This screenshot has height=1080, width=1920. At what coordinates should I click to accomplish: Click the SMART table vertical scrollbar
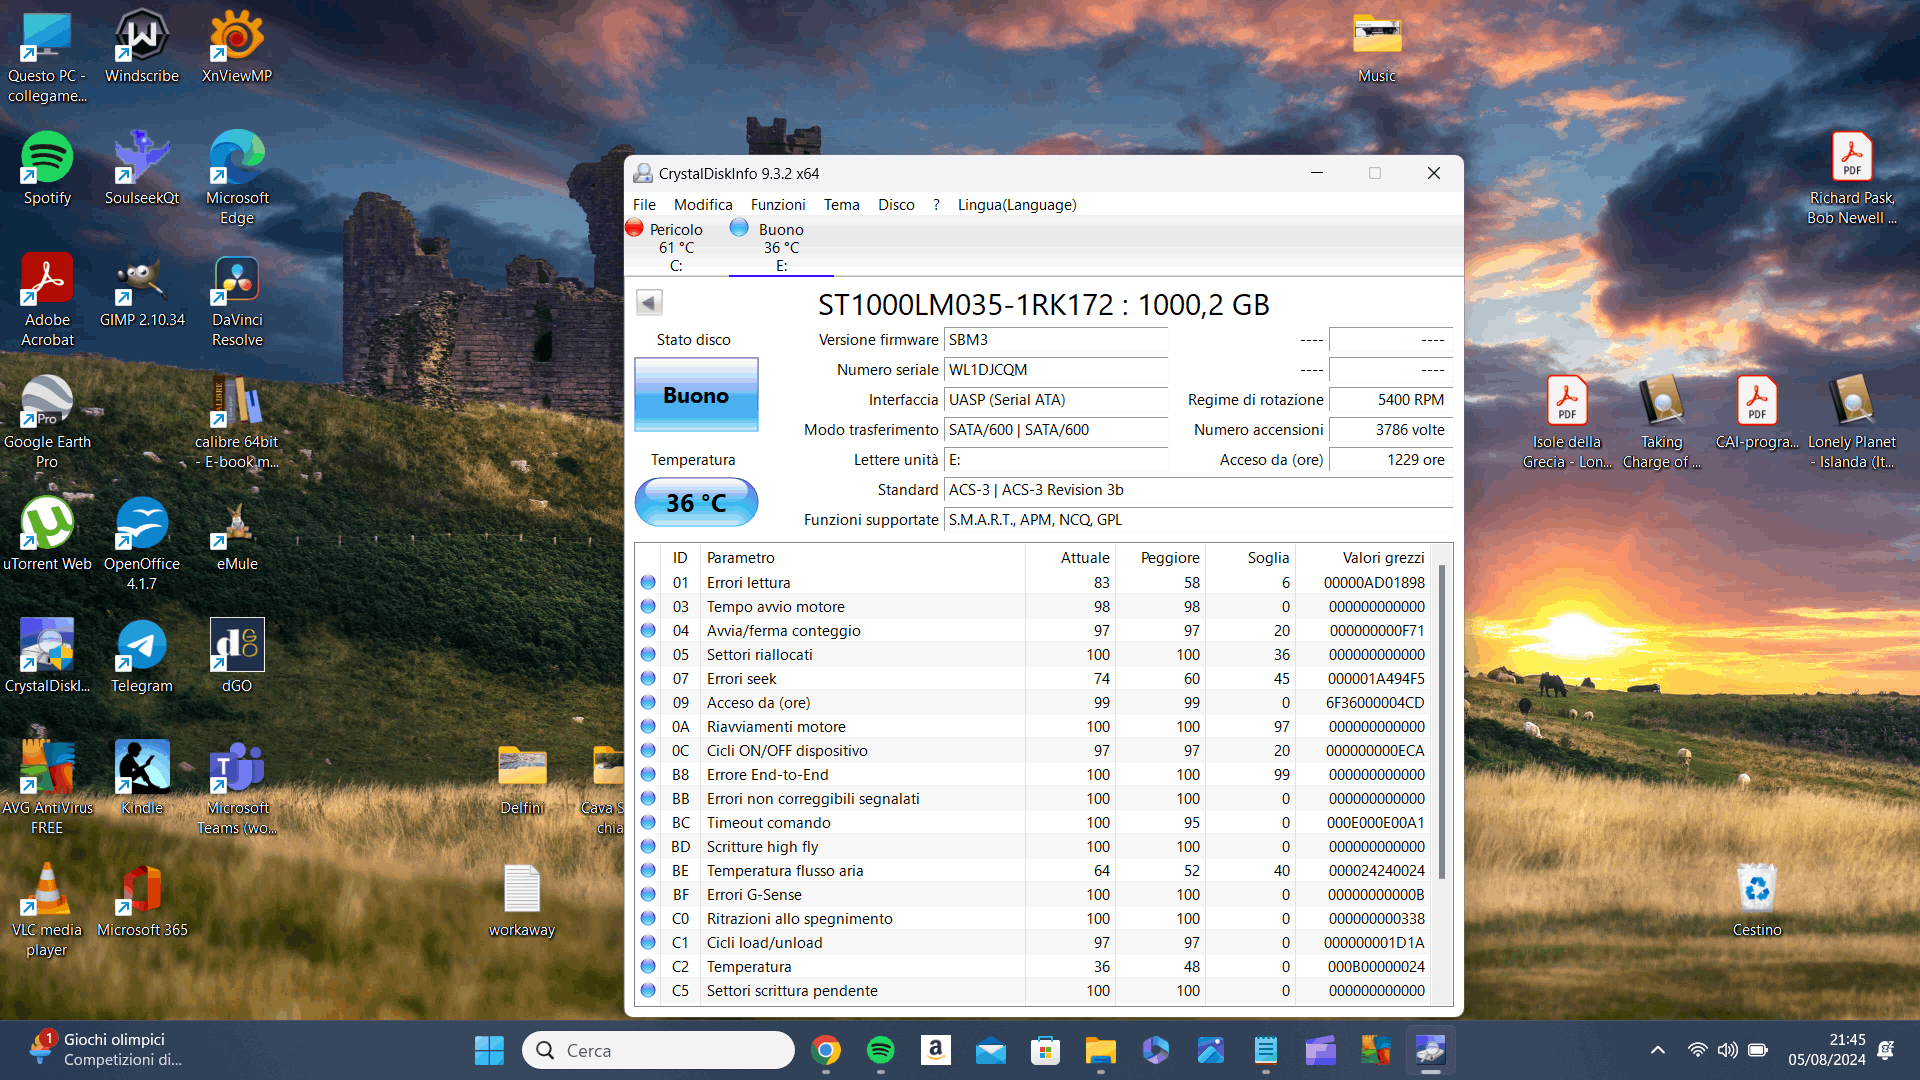(1441, 720)
